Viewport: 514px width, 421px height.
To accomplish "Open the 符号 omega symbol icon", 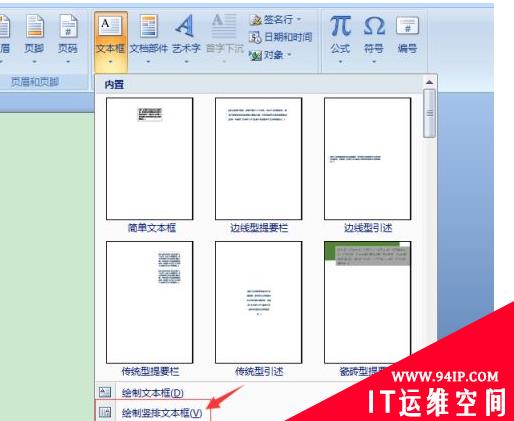I will [x=374, y=26].
